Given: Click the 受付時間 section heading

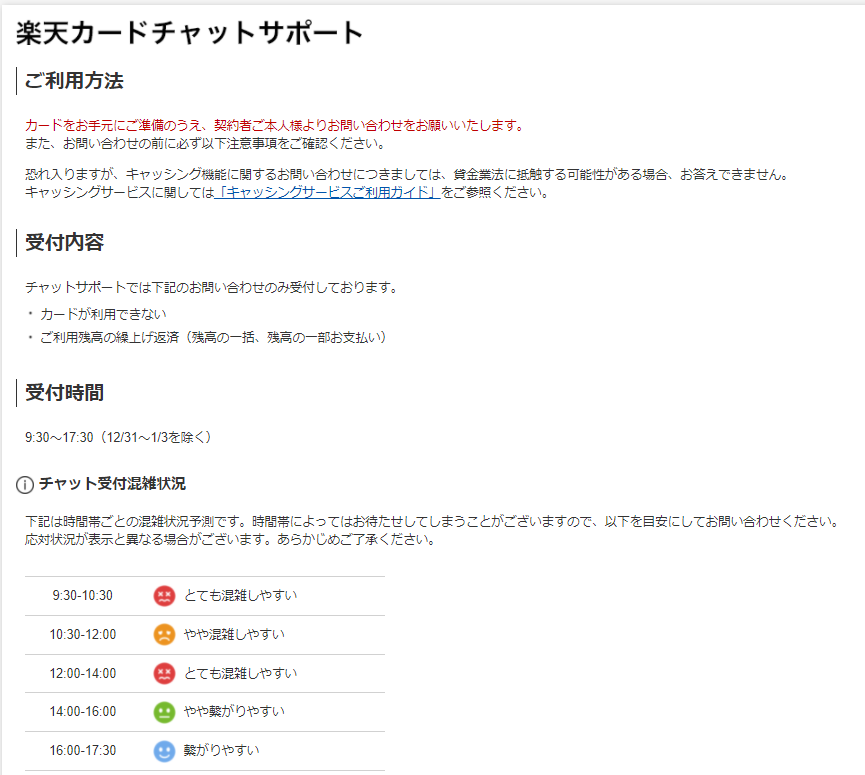Looking at the screenshot, I should click(65, 393).
